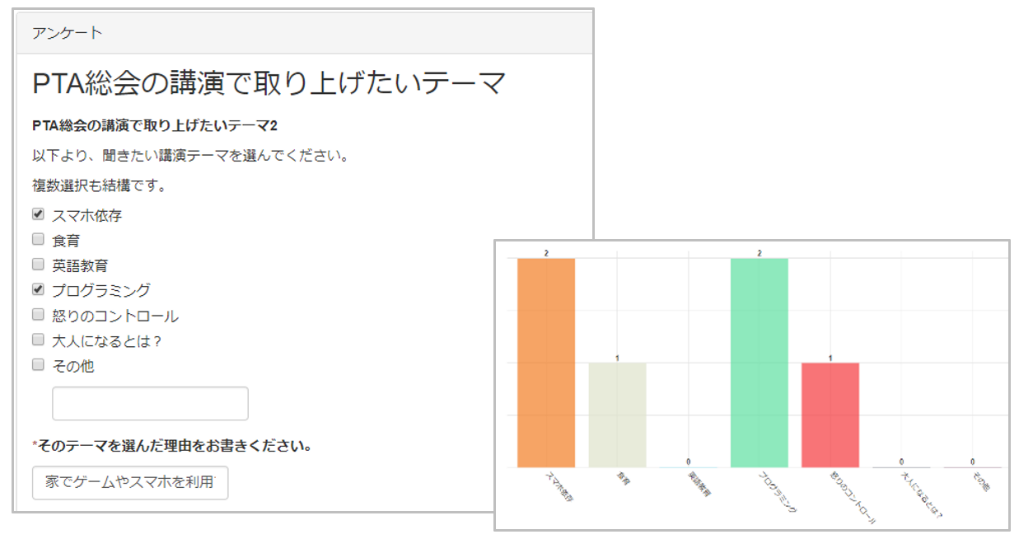Click the 英語教育 axis label under chart
The height and width of the screenshot is (539, 1019).
tap(698, 489)
